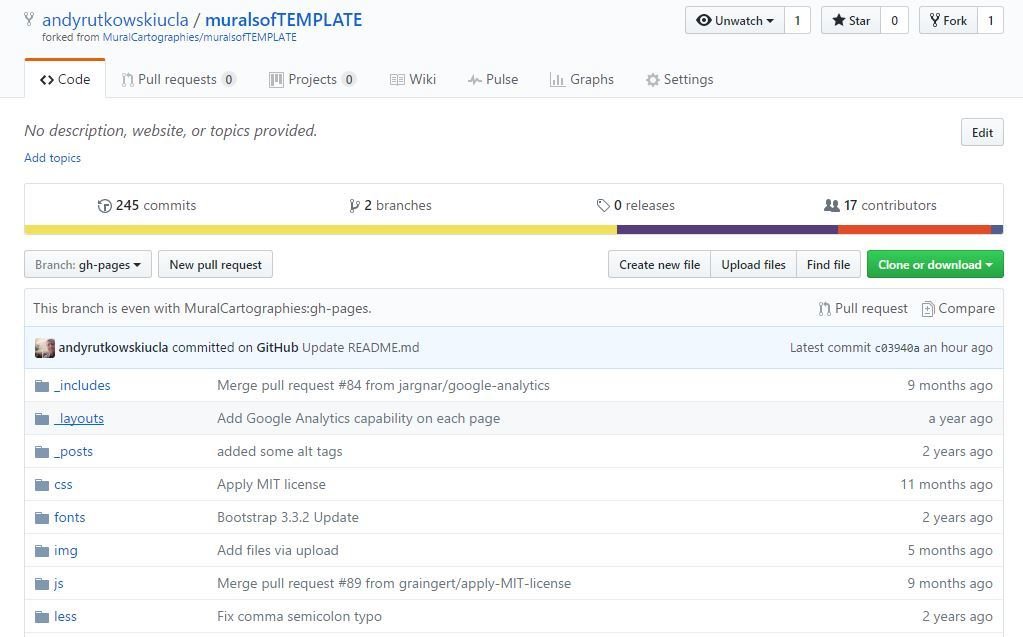
Task: Open the _layouts folder icon
Action: tap(42, 418)
